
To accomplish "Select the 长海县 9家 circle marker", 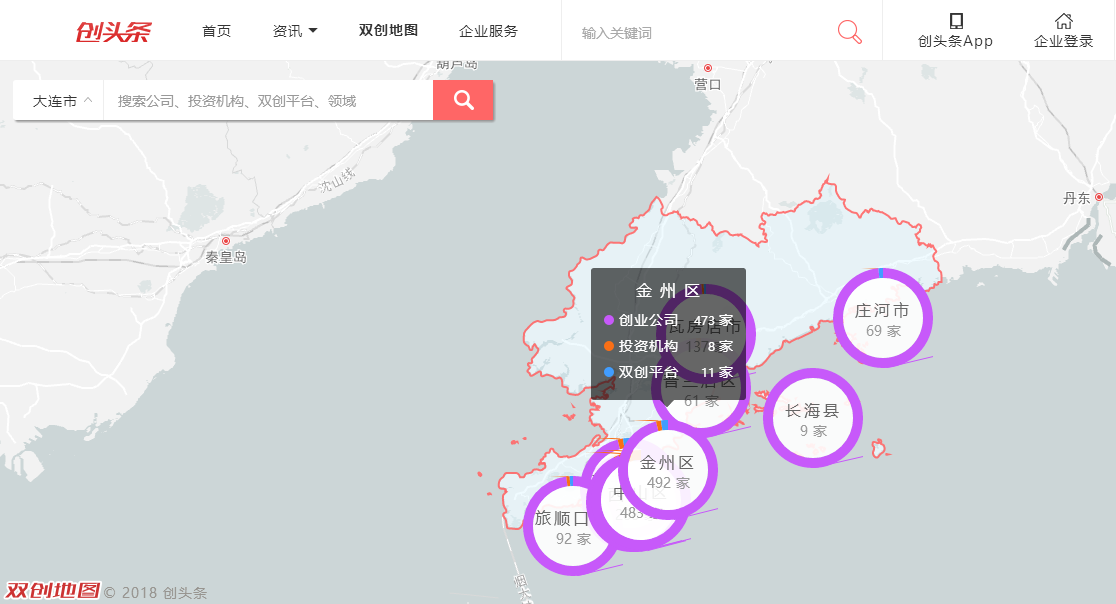I will [x=813, y=418].
